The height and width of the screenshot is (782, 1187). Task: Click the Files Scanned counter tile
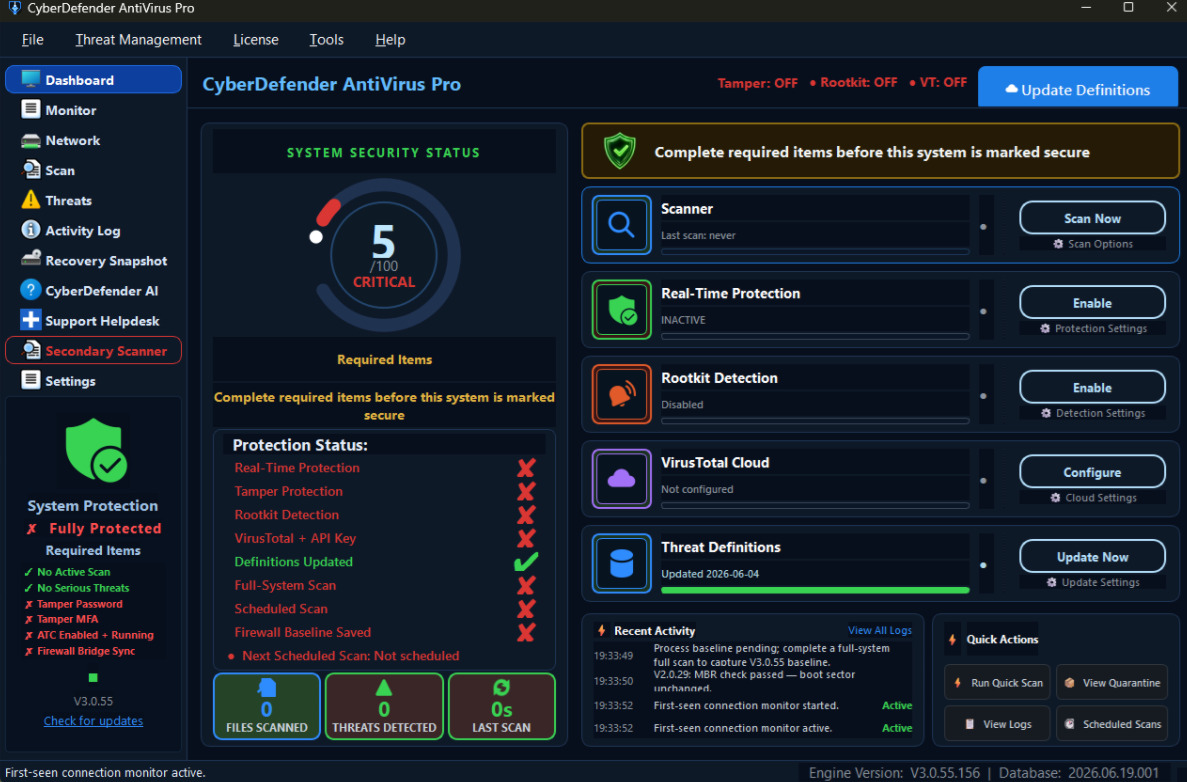pyautogui.click(x=266, y=706)
